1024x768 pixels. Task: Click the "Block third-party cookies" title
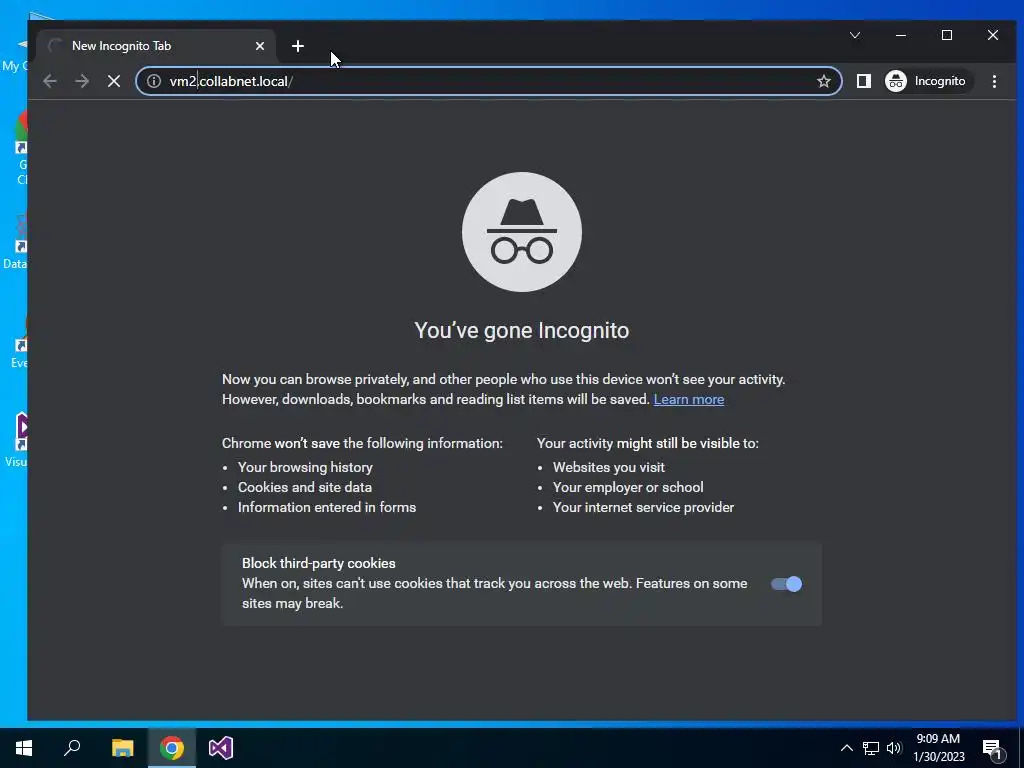319,563
